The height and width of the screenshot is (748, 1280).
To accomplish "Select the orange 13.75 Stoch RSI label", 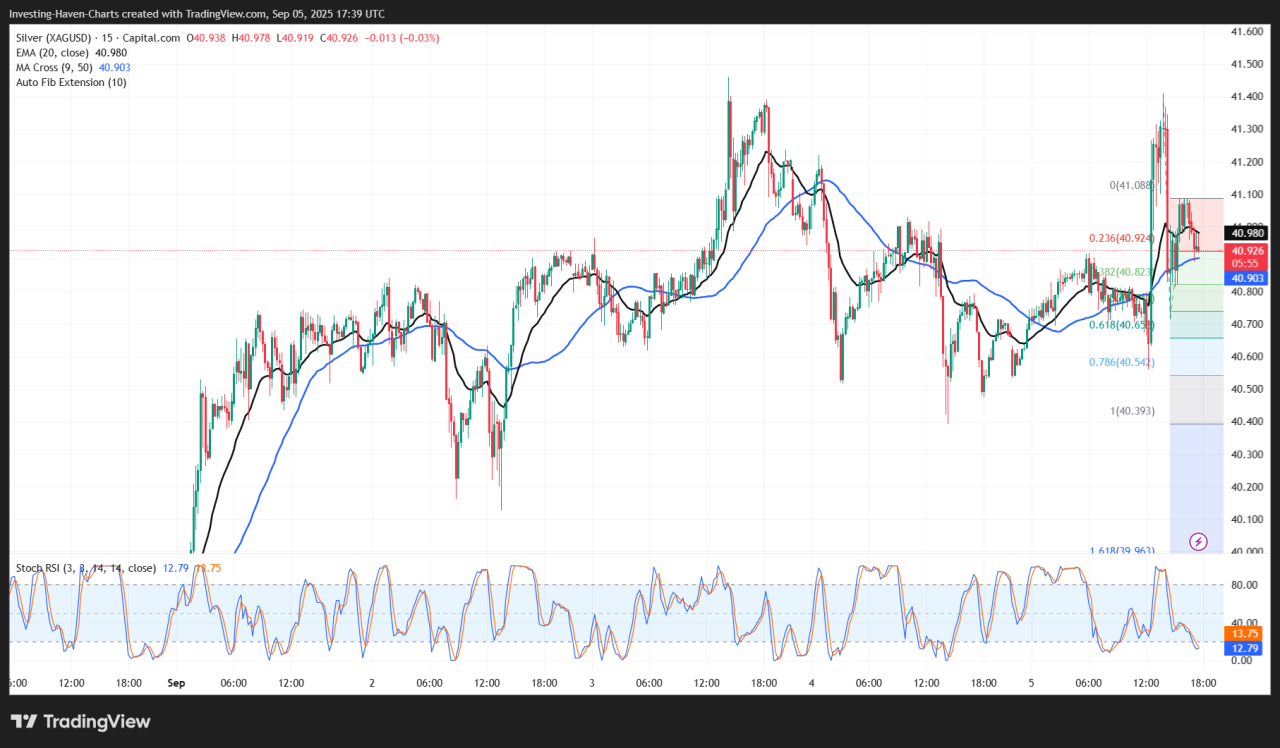I will (1243, 633).
